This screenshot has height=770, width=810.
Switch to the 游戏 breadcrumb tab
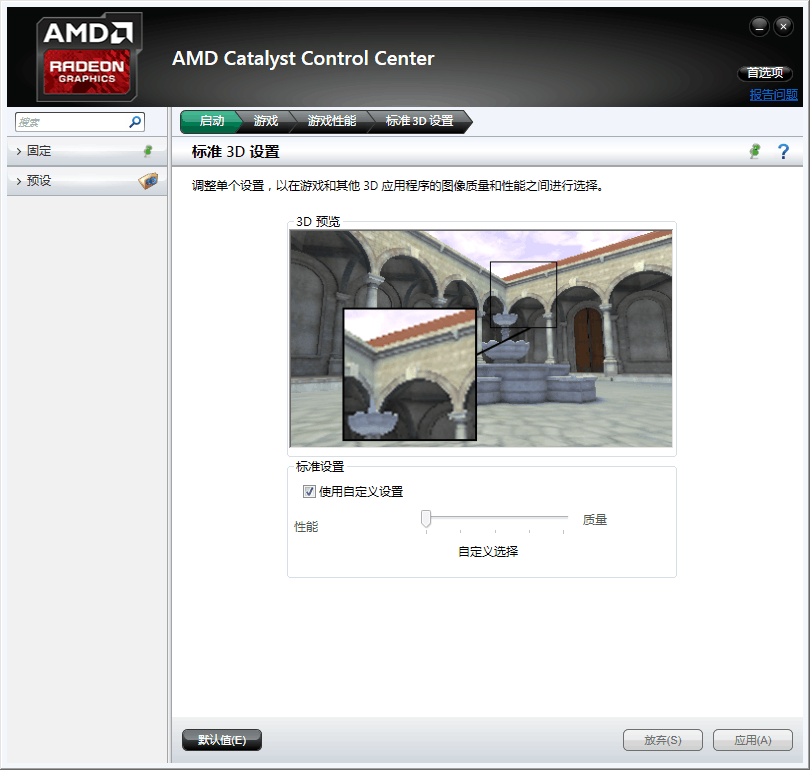coord(266,121)
